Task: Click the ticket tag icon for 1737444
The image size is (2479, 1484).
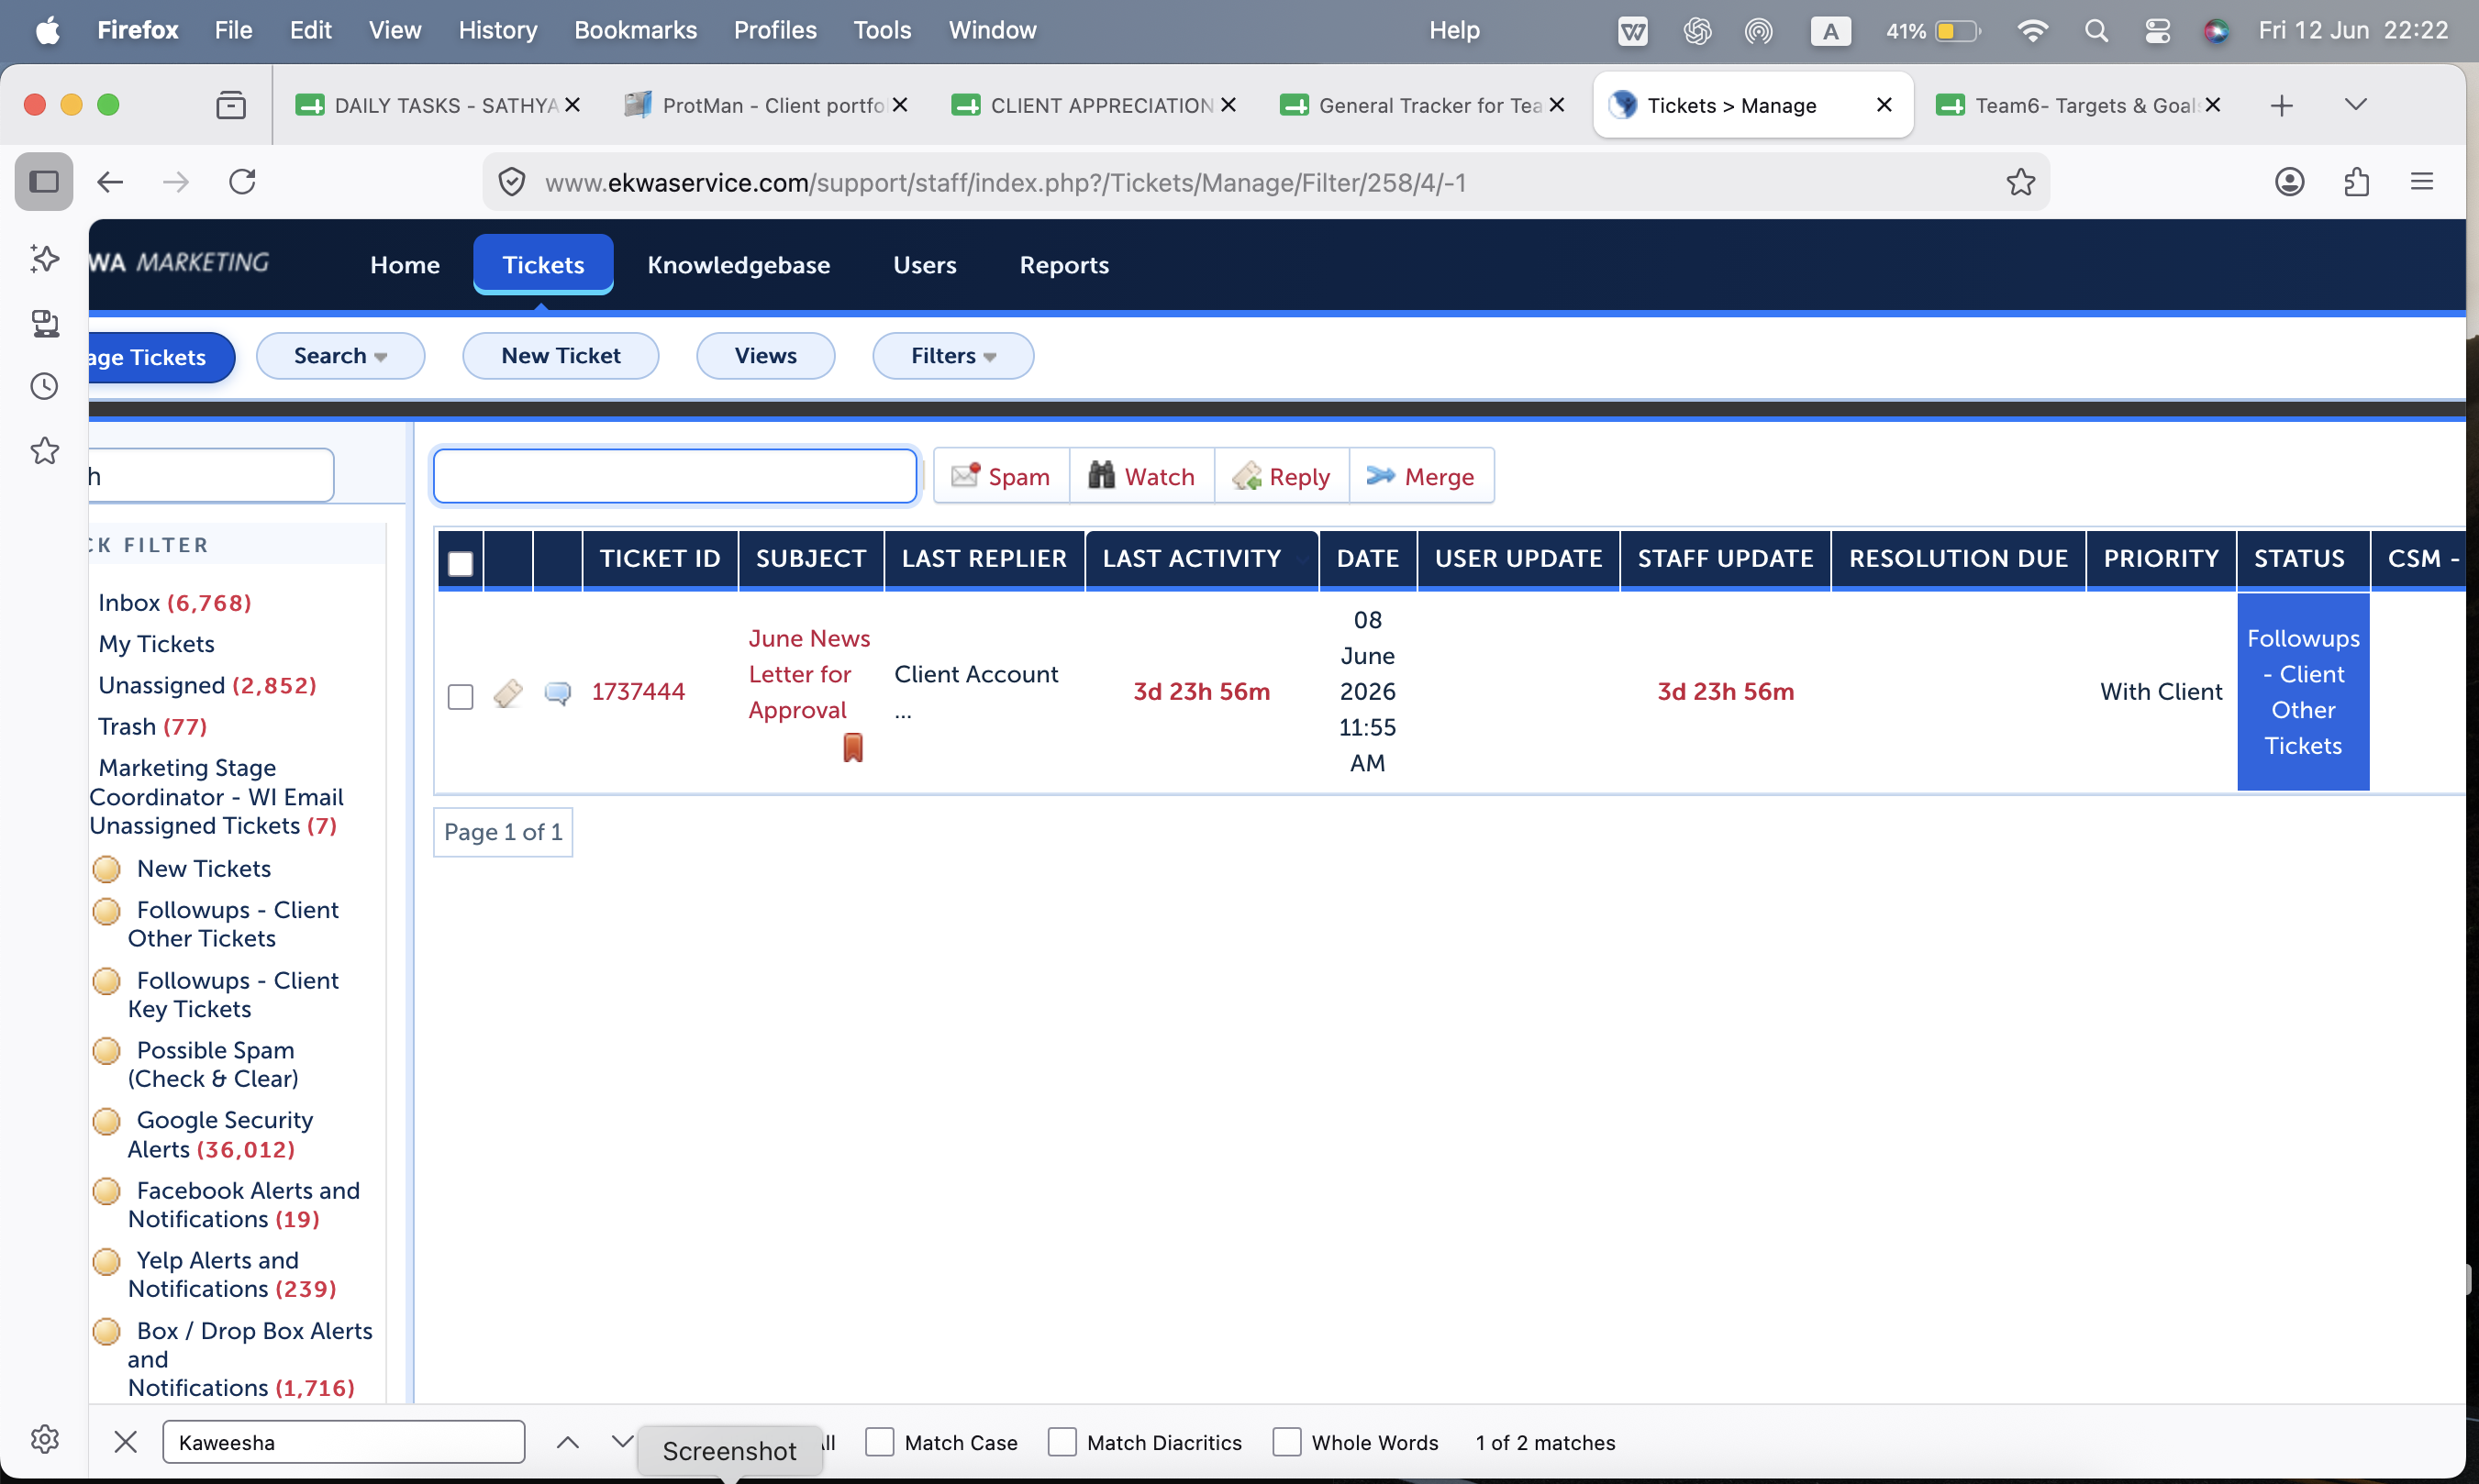Action: tap(508, 693)
